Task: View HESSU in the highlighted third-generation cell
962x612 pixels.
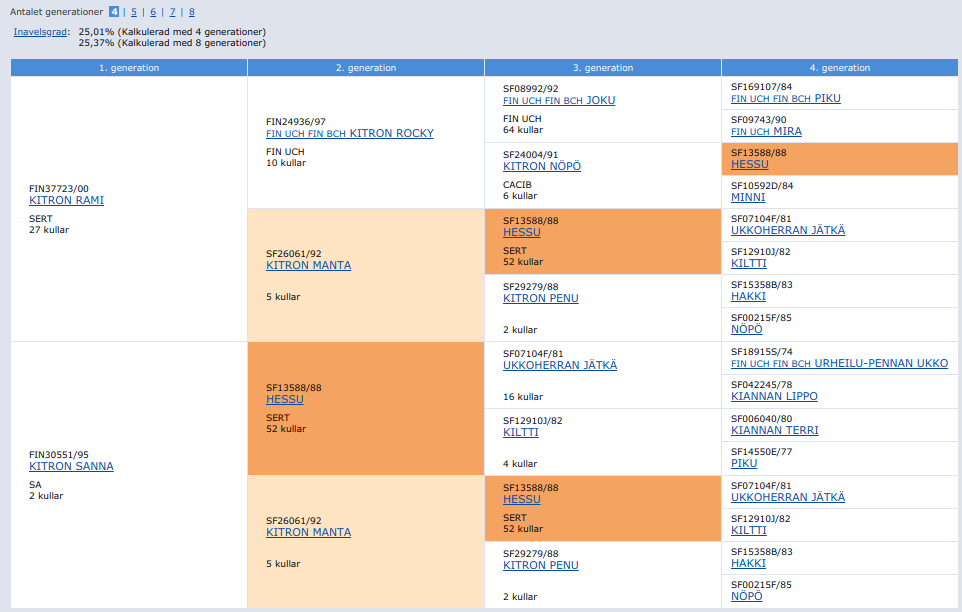Action: click(521, 232)
